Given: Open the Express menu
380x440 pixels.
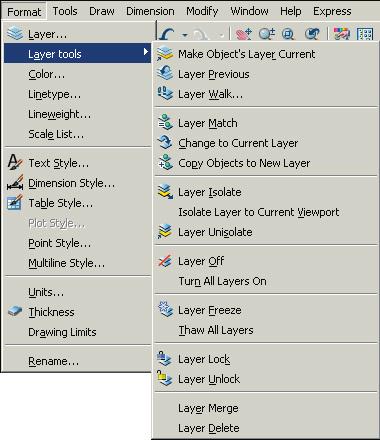Looking at the screenshot, I should click(332, 11).
